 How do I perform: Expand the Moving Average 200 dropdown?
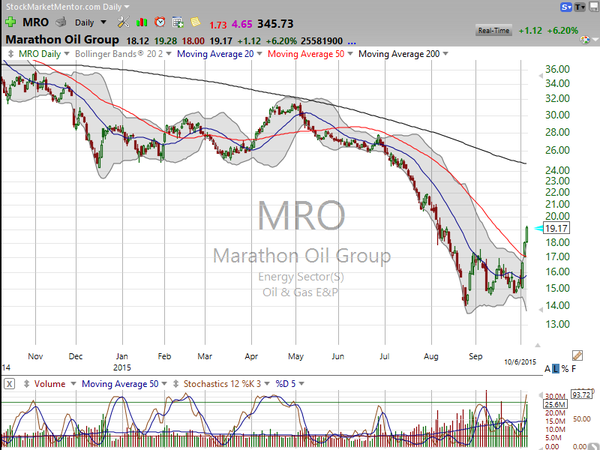(445, 54)
